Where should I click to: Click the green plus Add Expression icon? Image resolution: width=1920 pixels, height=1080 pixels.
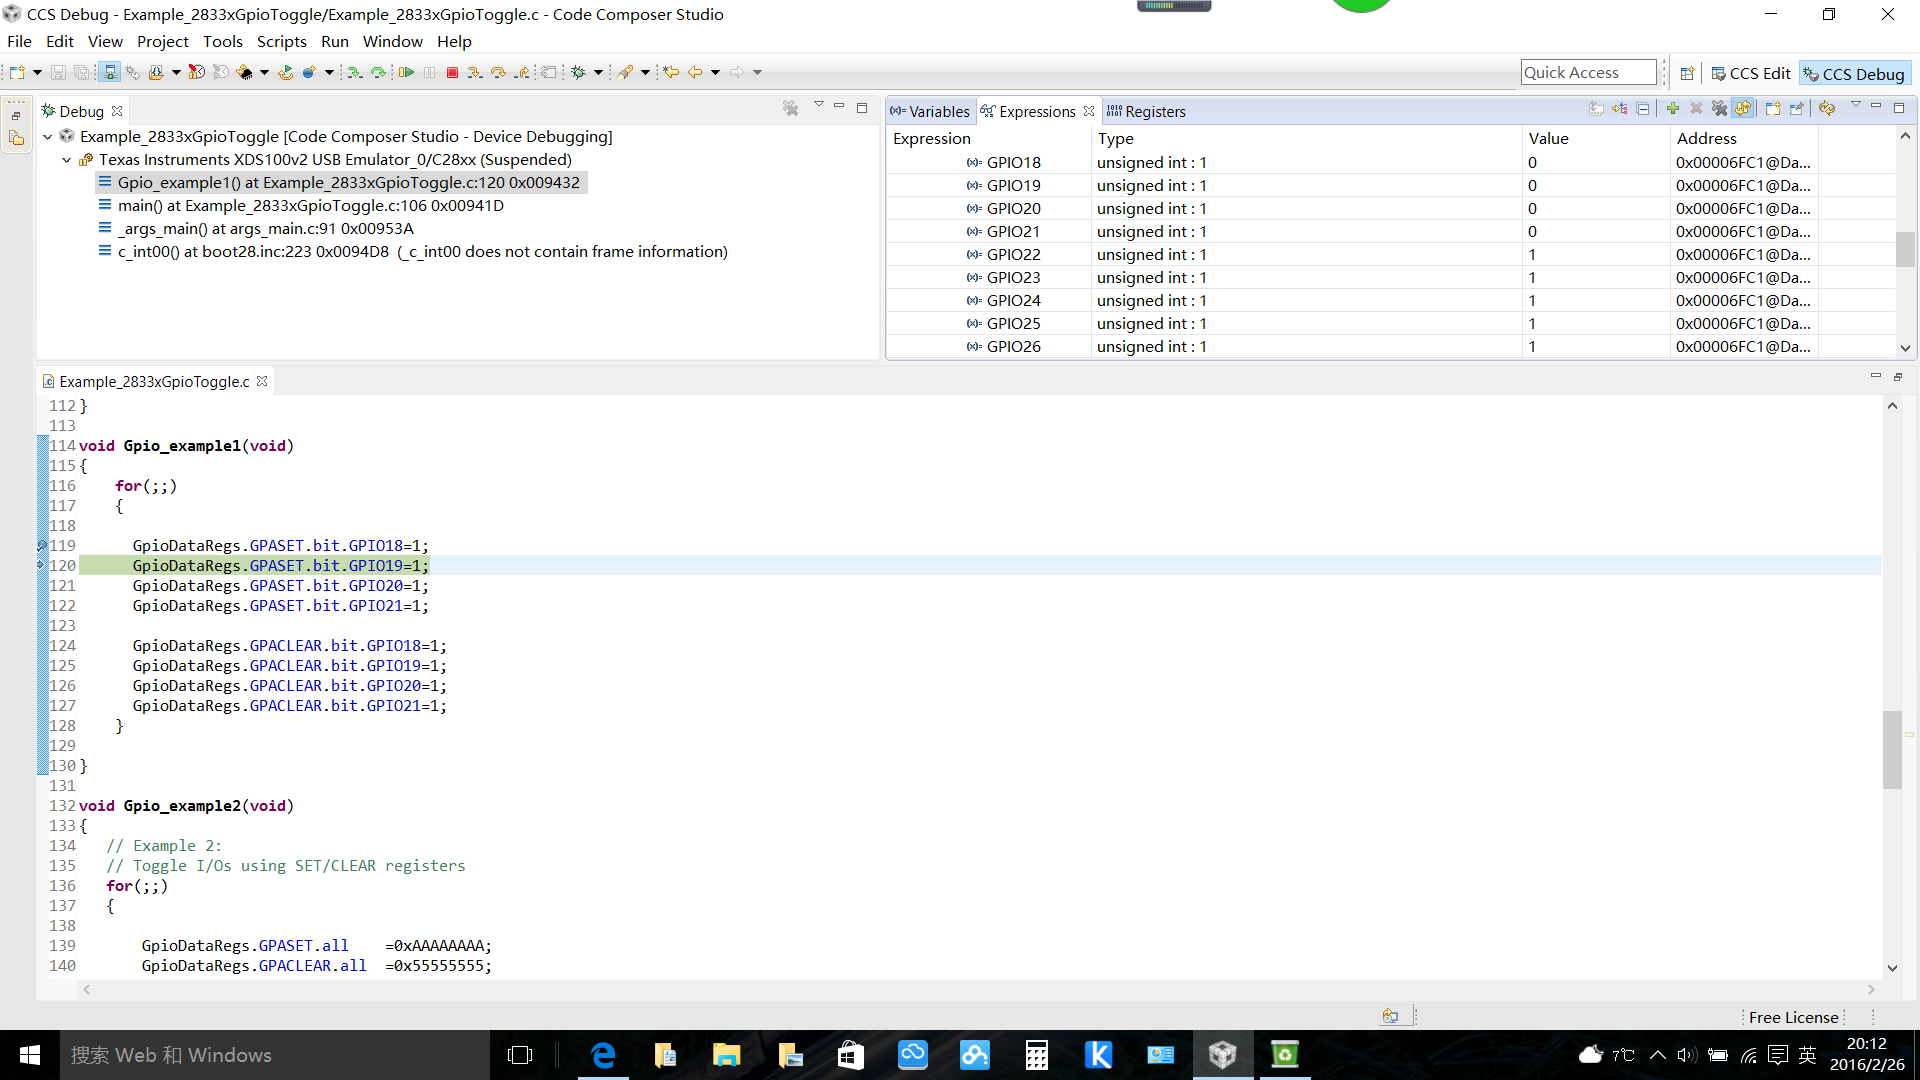[x=1673, y=108]
